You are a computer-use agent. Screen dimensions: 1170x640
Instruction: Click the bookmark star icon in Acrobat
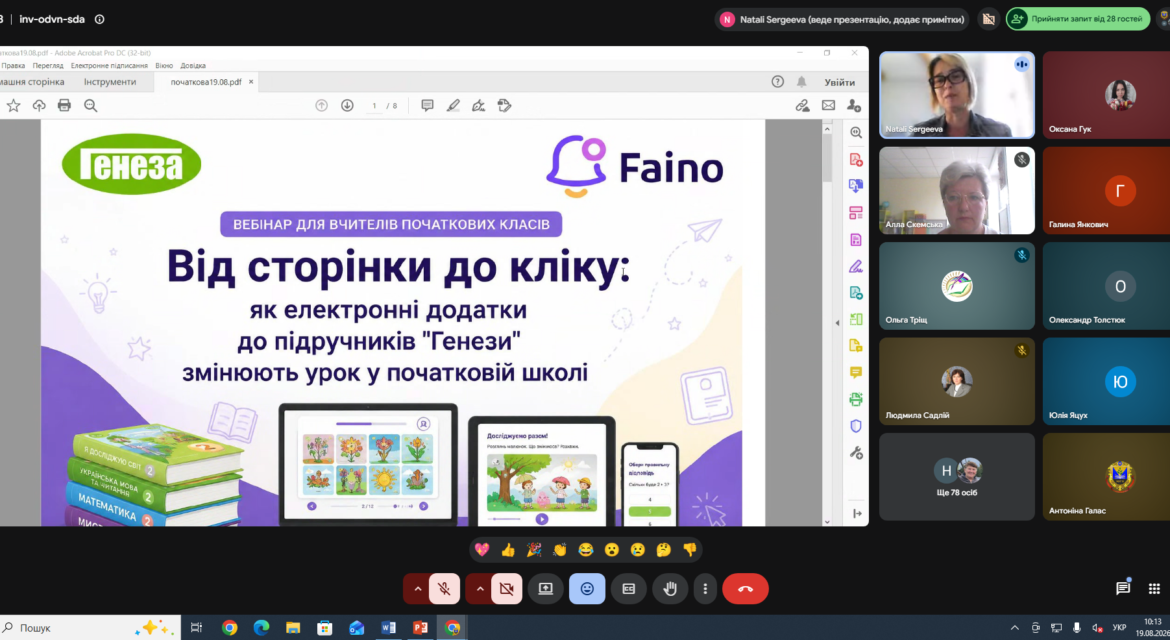13,106
